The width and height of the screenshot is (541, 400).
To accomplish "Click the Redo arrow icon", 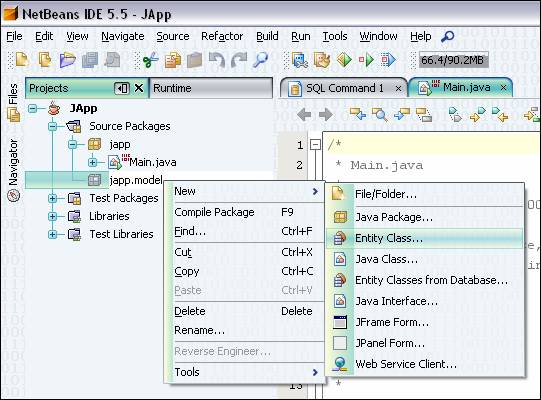I will (239, 60).
